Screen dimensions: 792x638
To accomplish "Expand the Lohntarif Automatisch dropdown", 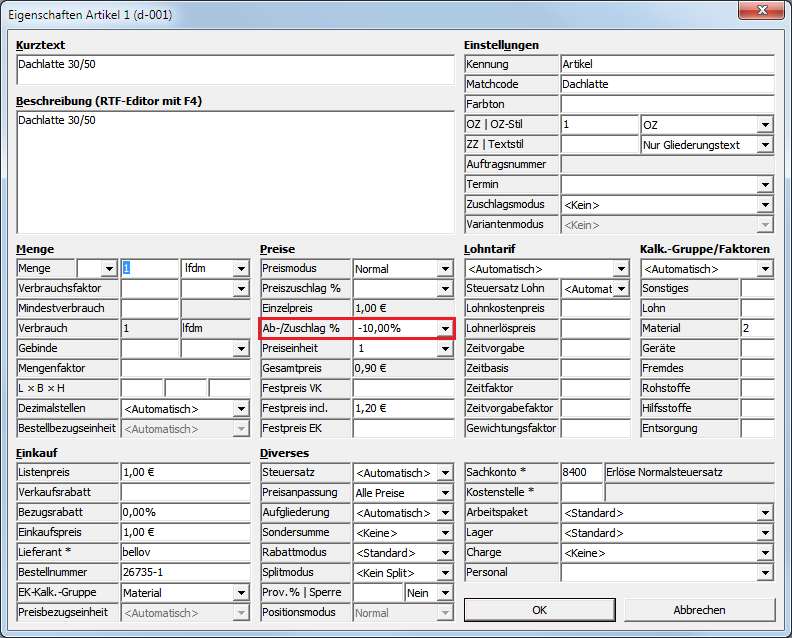I will (621, 269).
